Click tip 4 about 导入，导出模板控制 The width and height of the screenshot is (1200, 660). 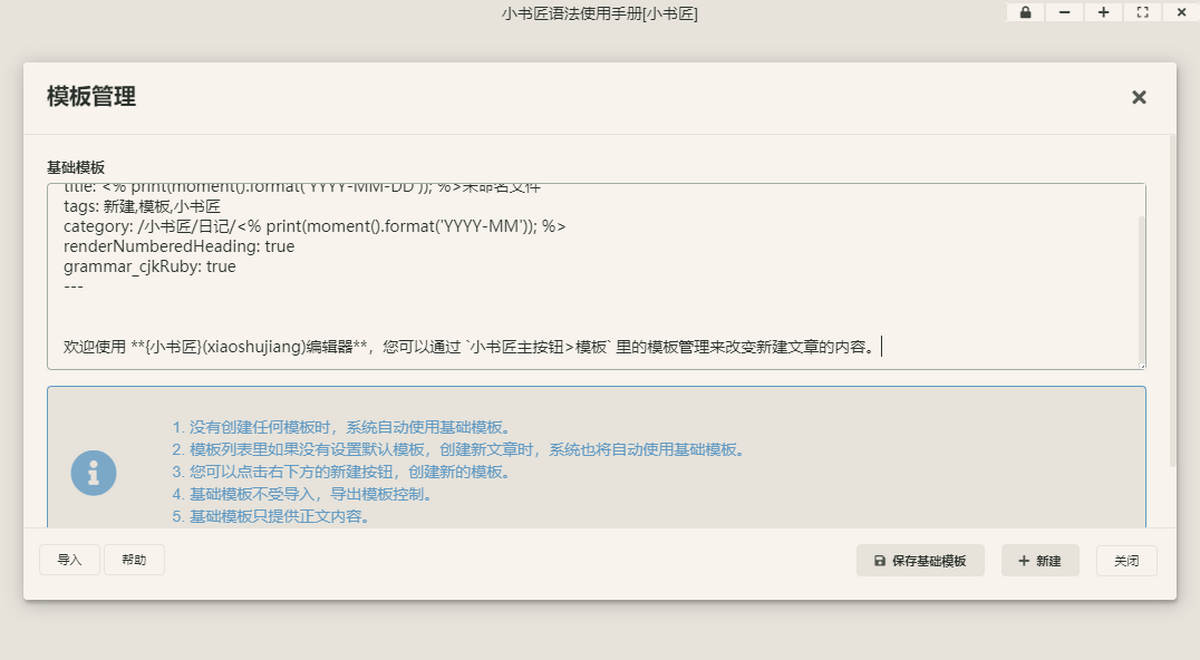point(302,495)
